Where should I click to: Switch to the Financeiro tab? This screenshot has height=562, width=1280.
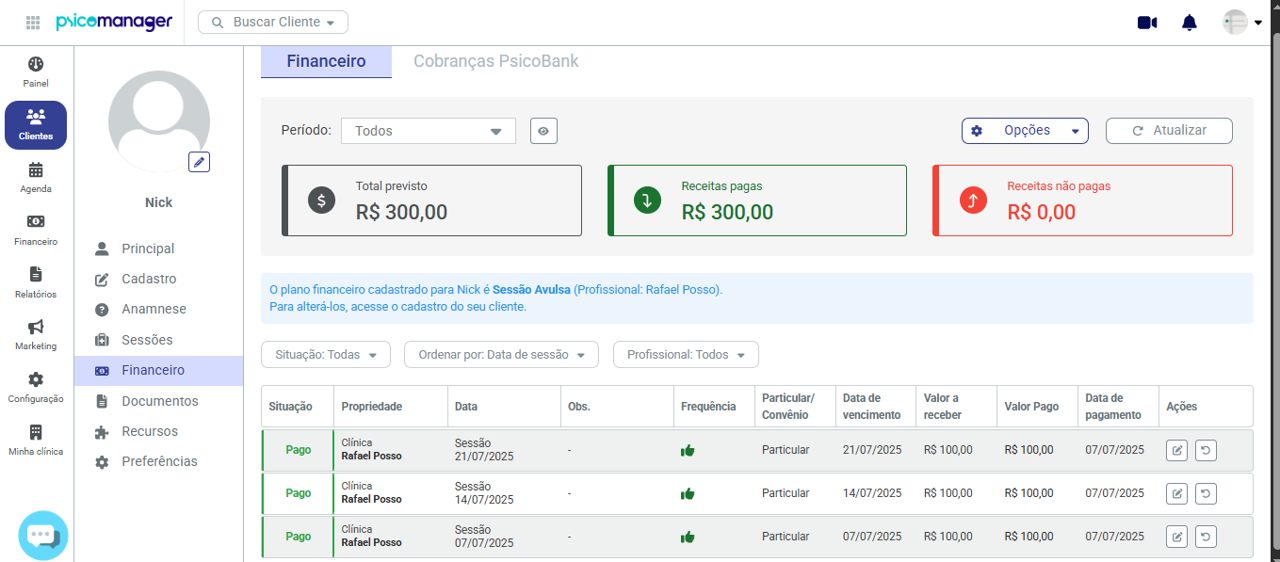pos(326,61)
